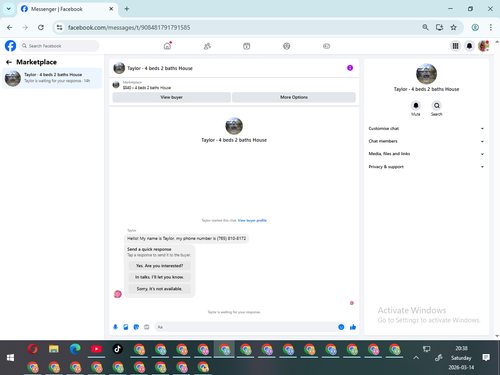Open the Marketplace icon in the top navigation

coord(247,46)
